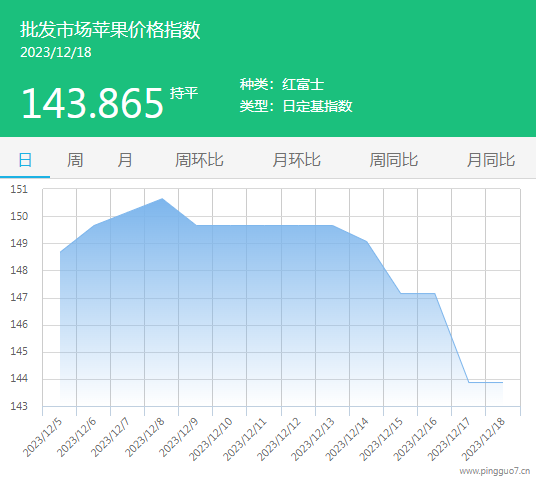Open the www.pingguo7.cn watermark link

[495, 471]
